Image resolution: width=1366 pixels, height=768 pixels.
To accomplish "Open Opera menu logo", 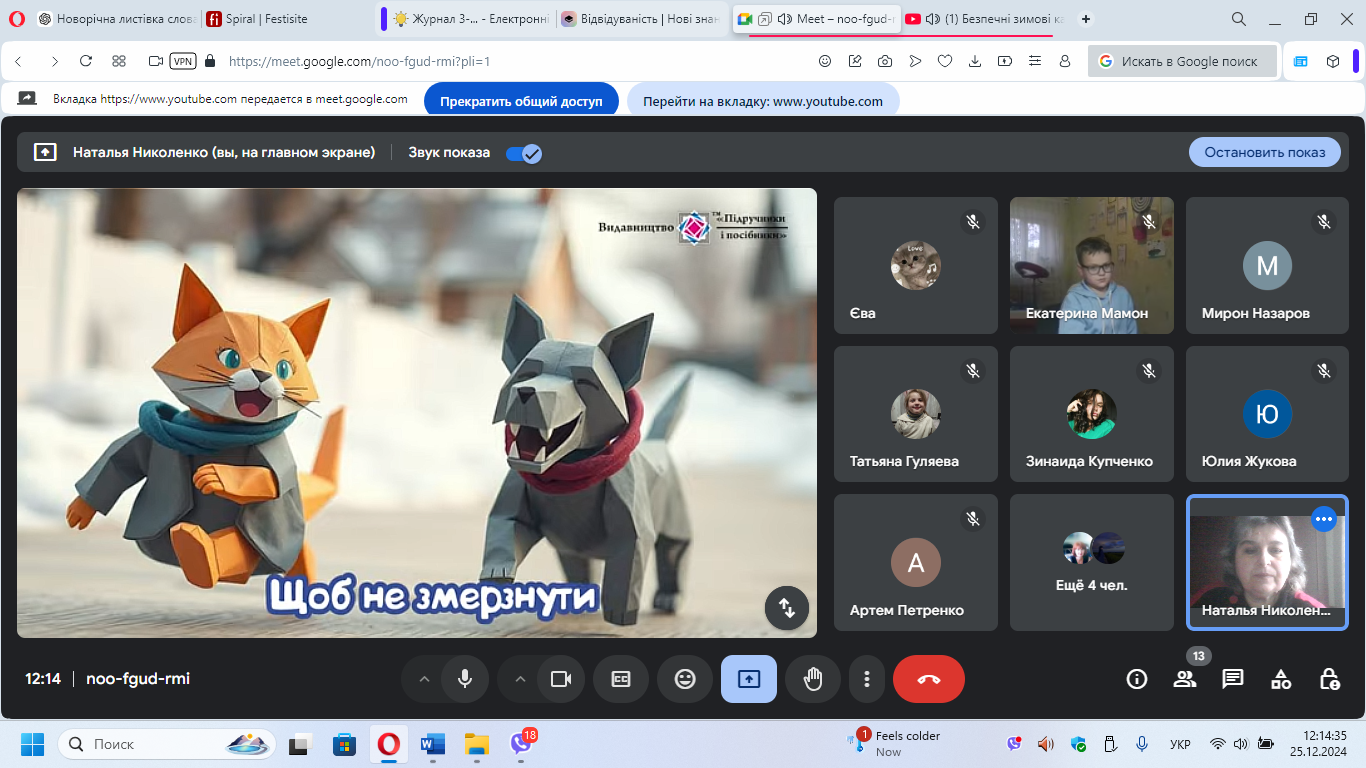I will coord(16,19).
